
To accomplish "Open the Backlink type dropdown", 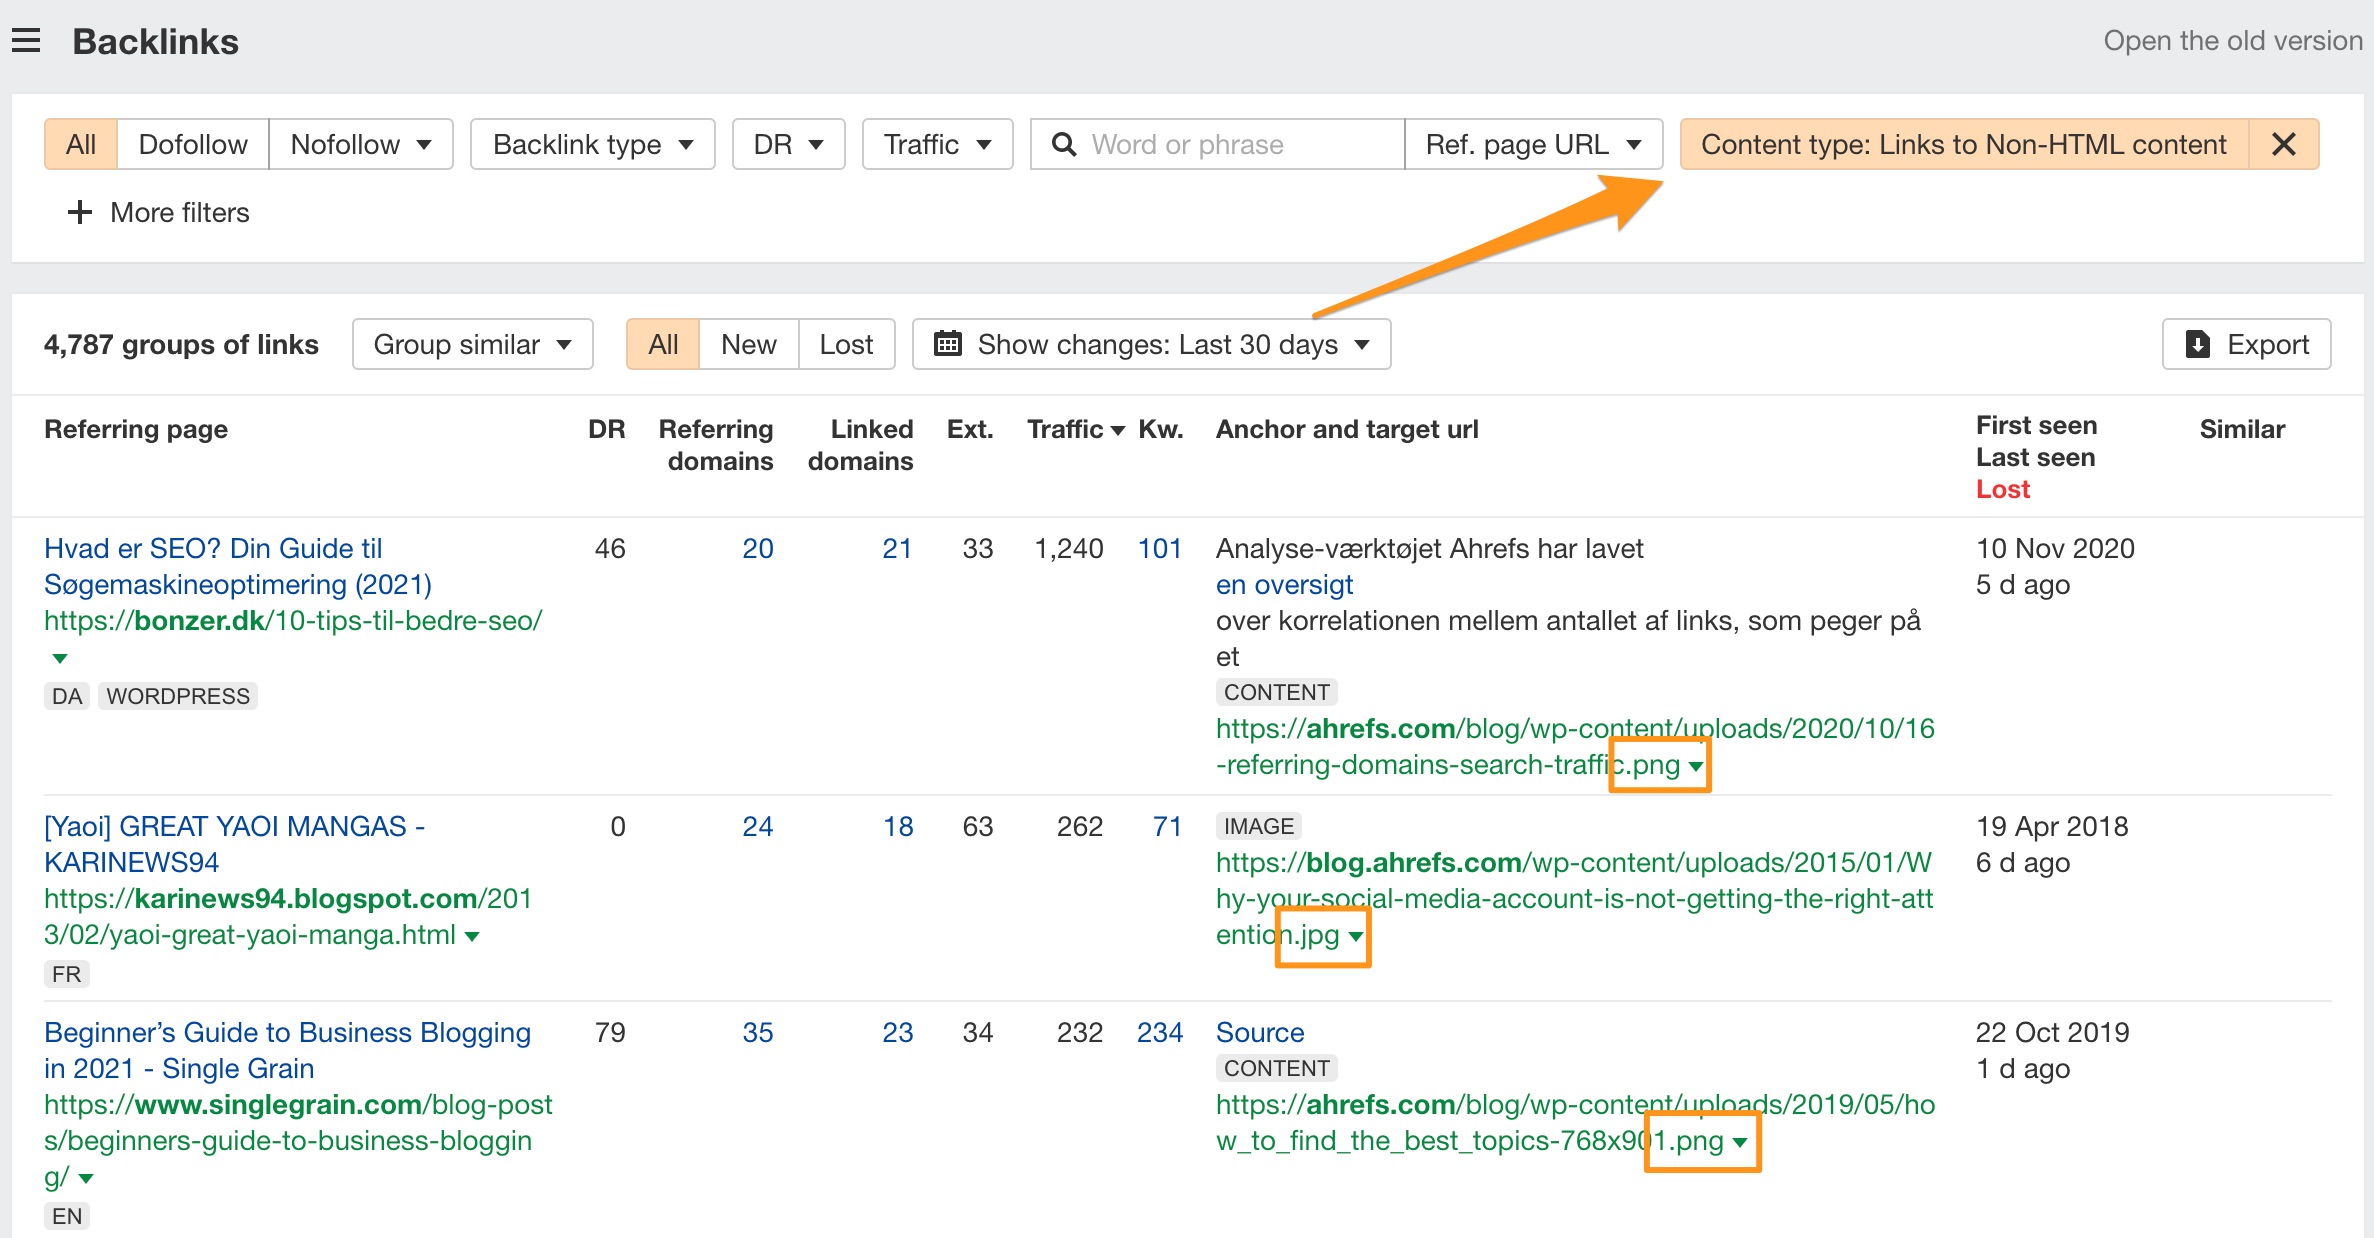I will (592, 145).
